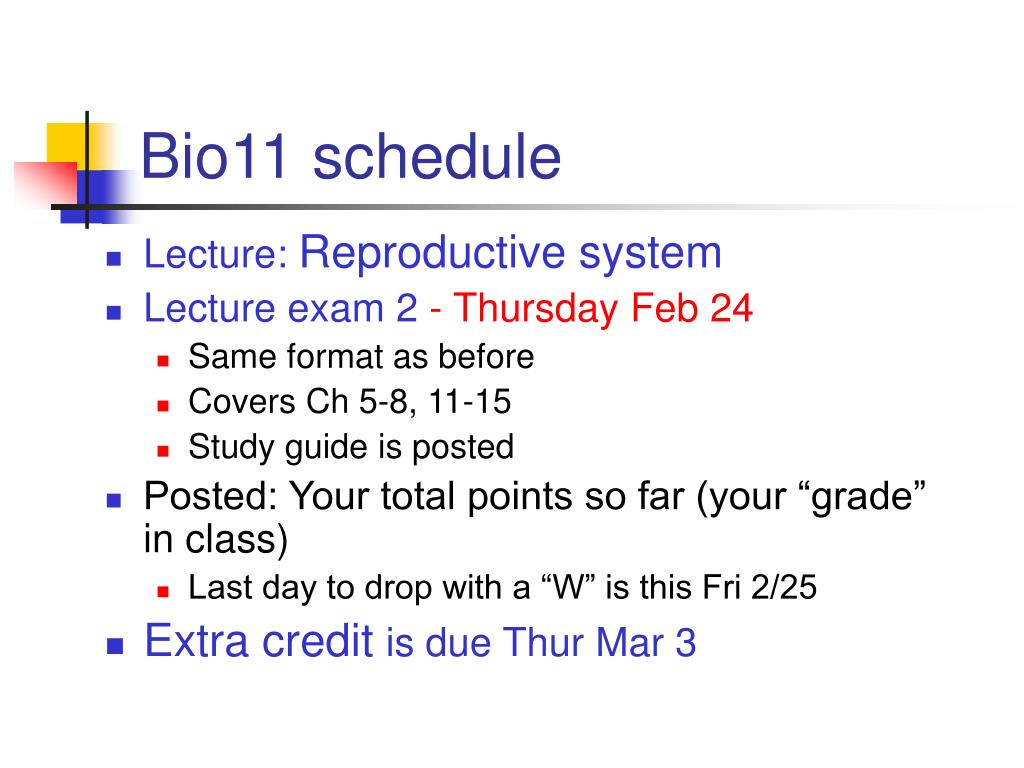Click the Study guide is posted text

351,447
